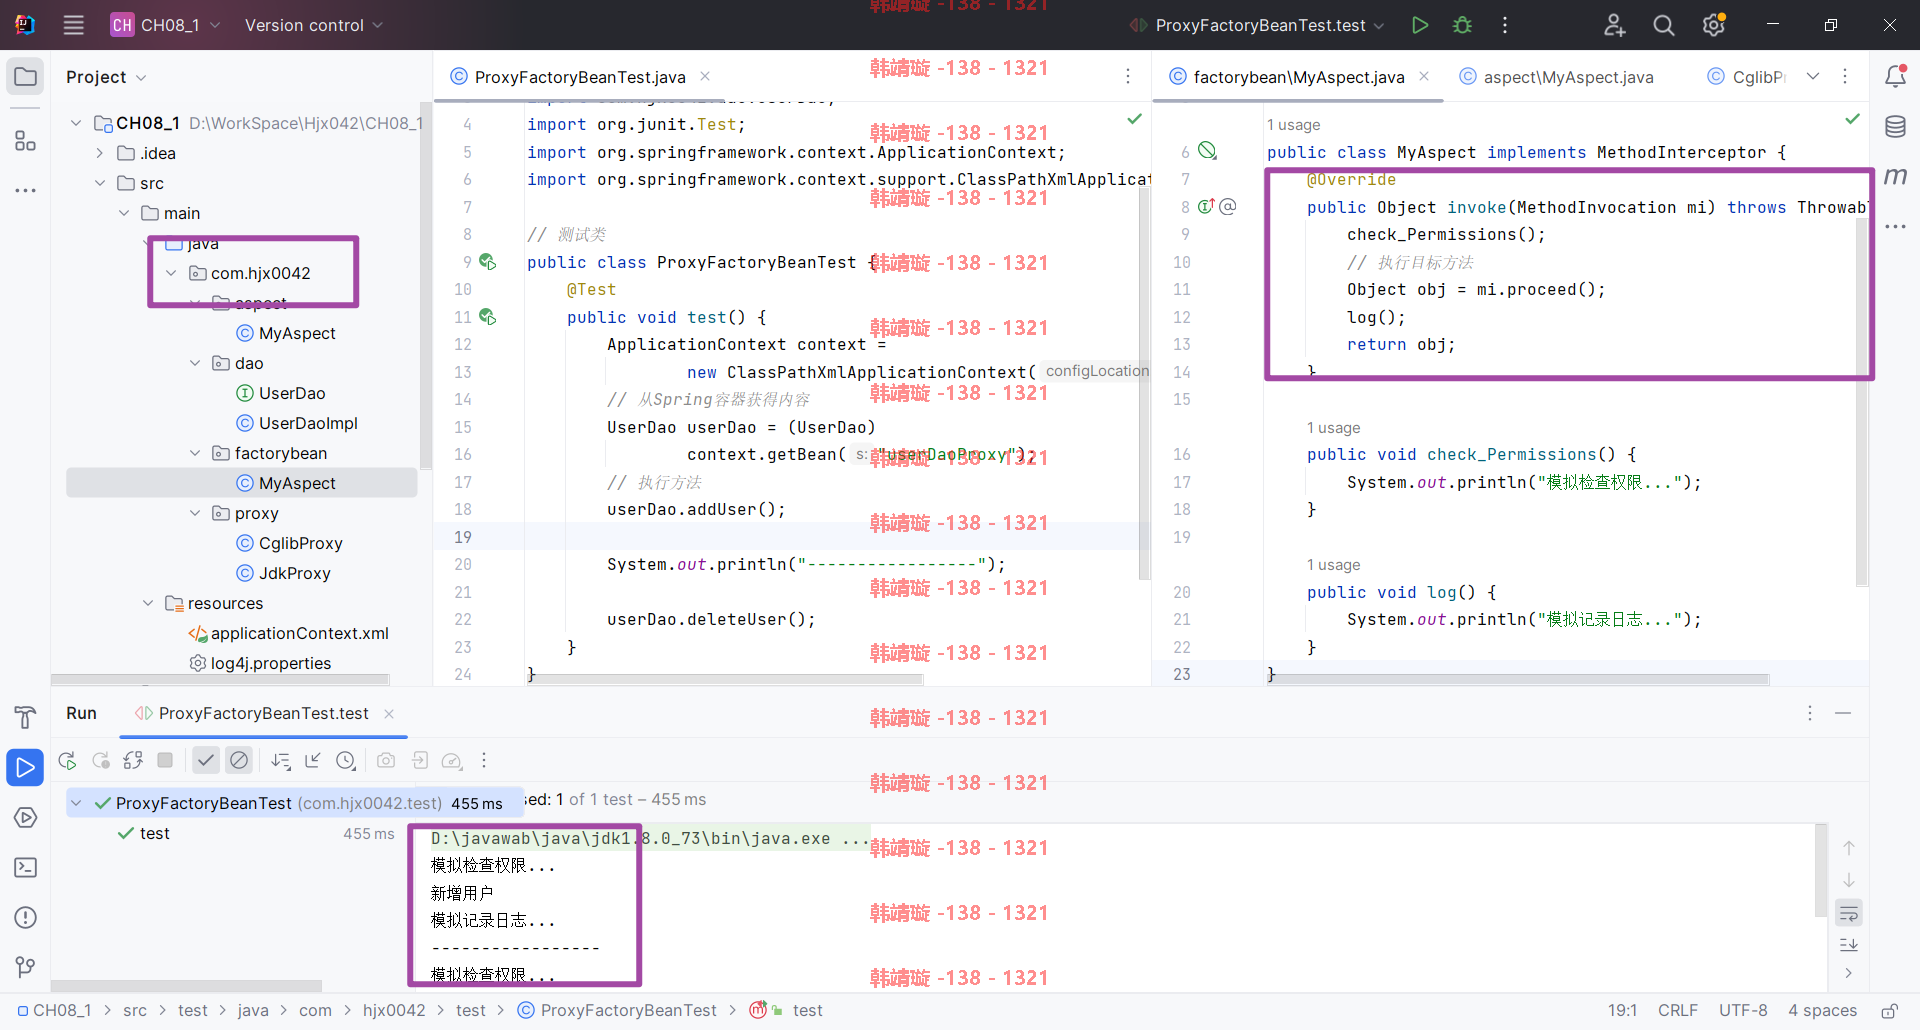This screenshot has height=1030, width=1920.
Task: Click the UTF-8 encoding in status bar
Action: 1743,1011
